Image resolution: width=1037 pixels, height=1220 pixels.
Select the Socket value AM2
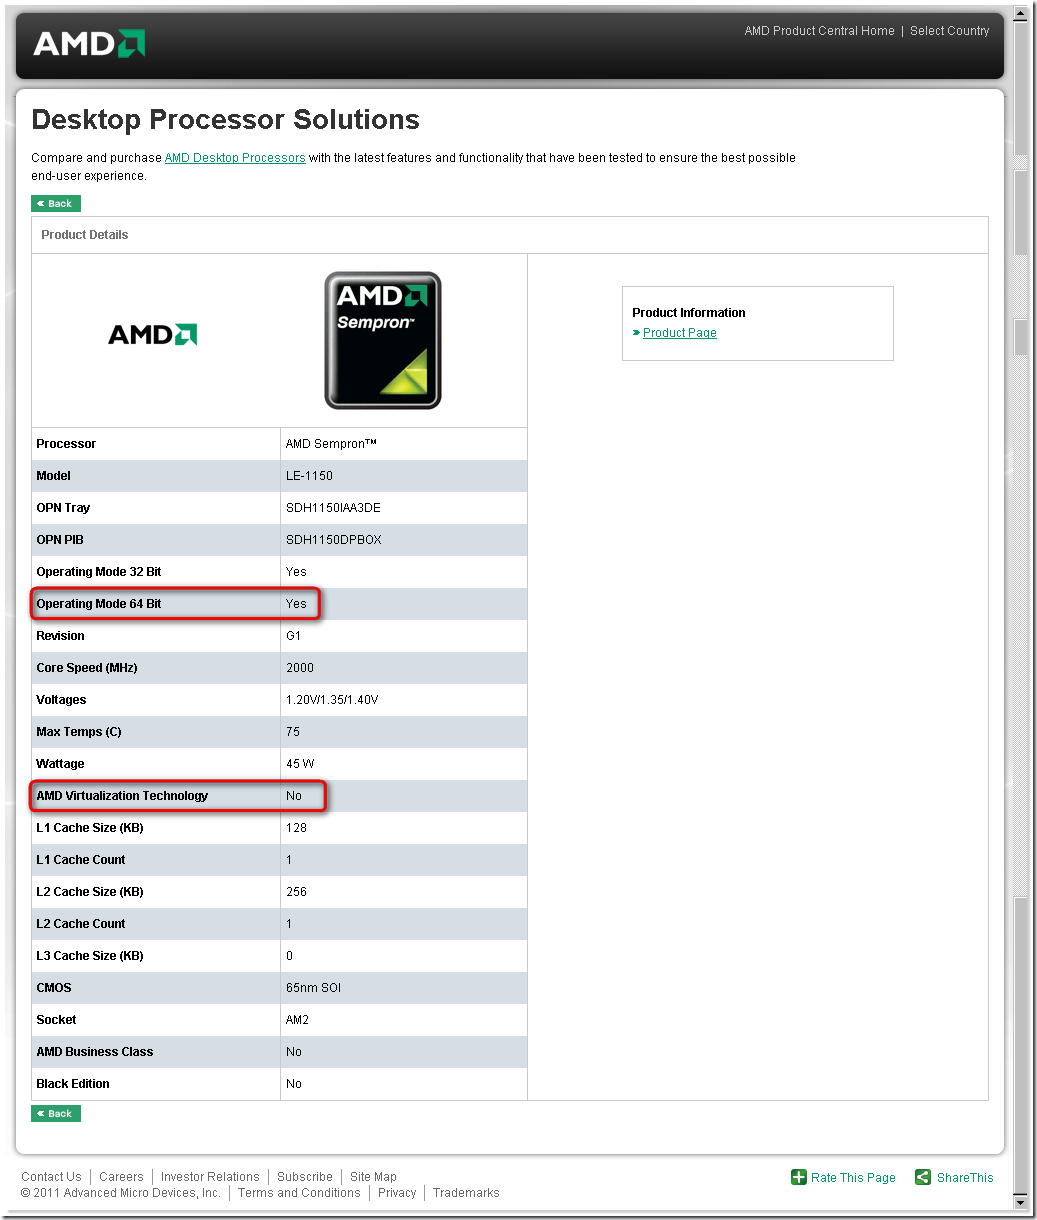(x=297, y=1020)
